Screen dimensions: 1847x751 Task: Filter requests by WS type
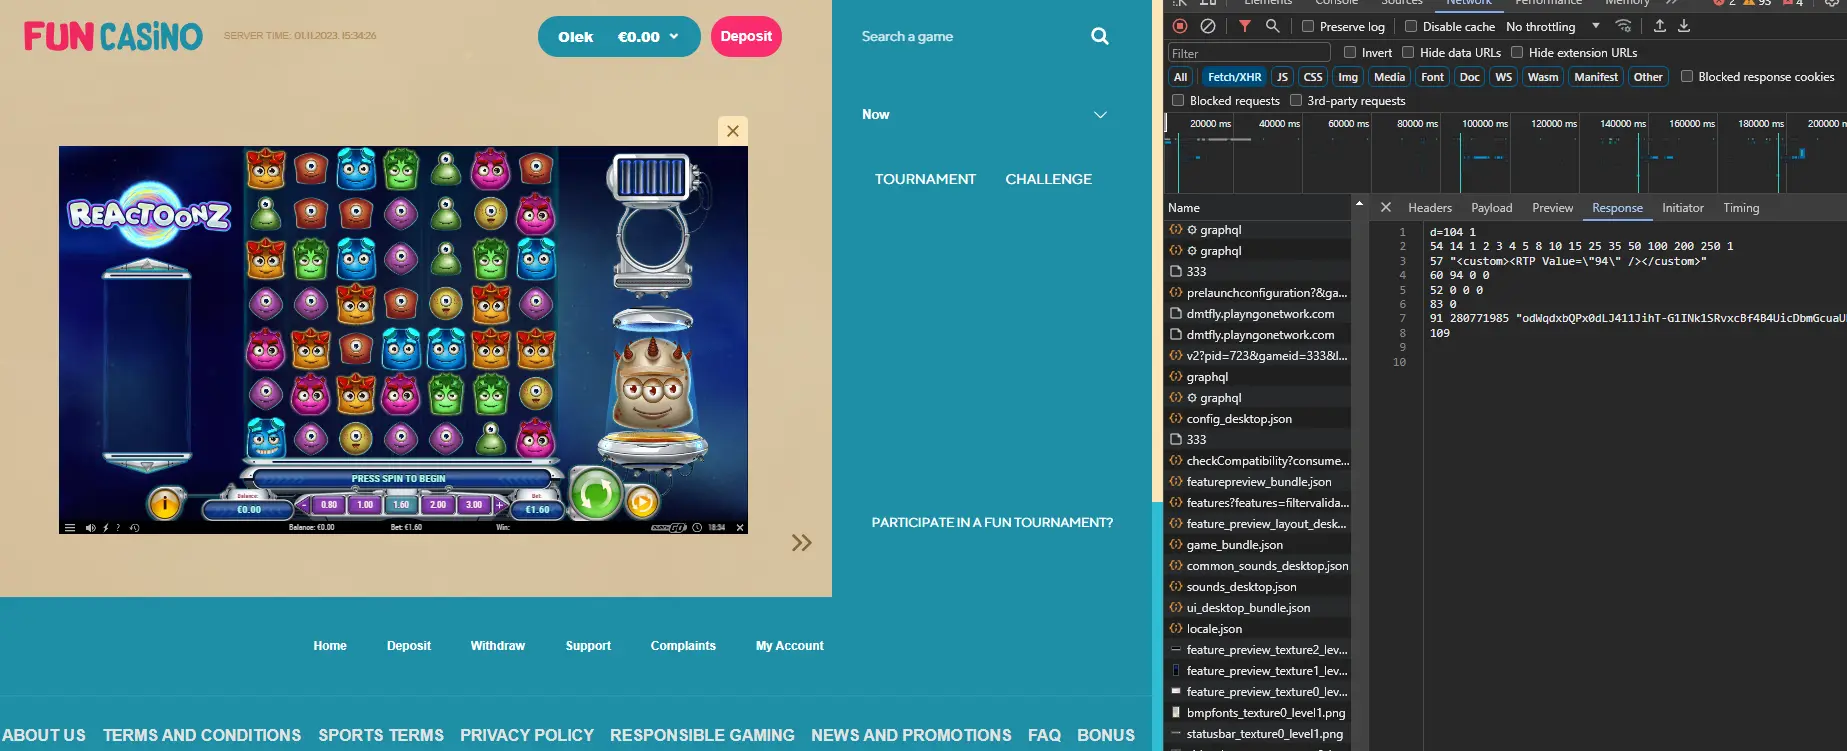1503,77
